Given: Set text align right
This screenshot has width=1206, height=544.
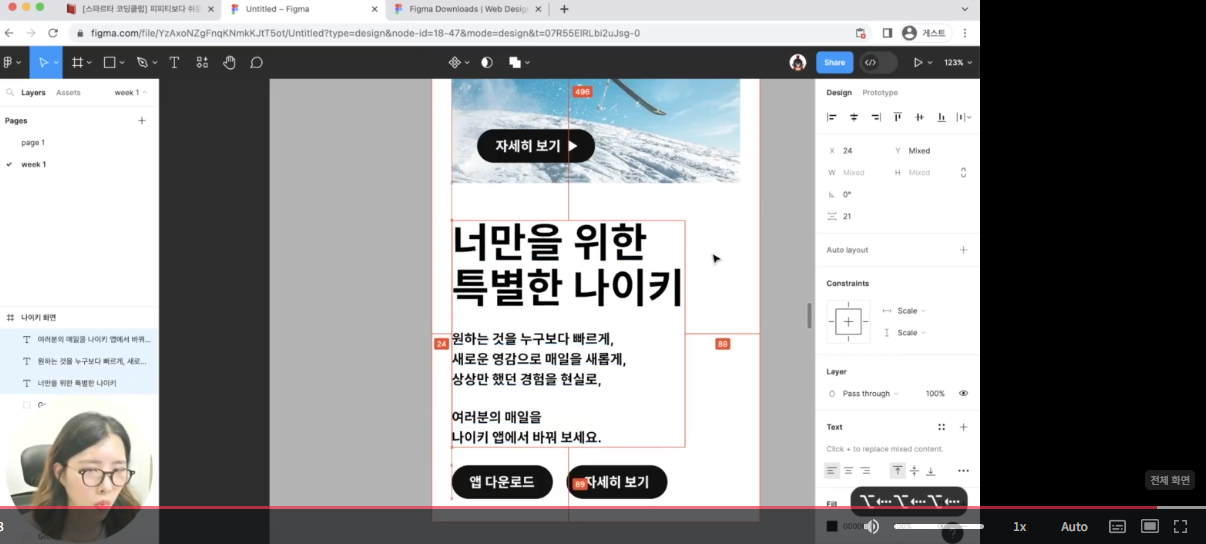Looking at the screenshot, I should (x=865, y=471).
